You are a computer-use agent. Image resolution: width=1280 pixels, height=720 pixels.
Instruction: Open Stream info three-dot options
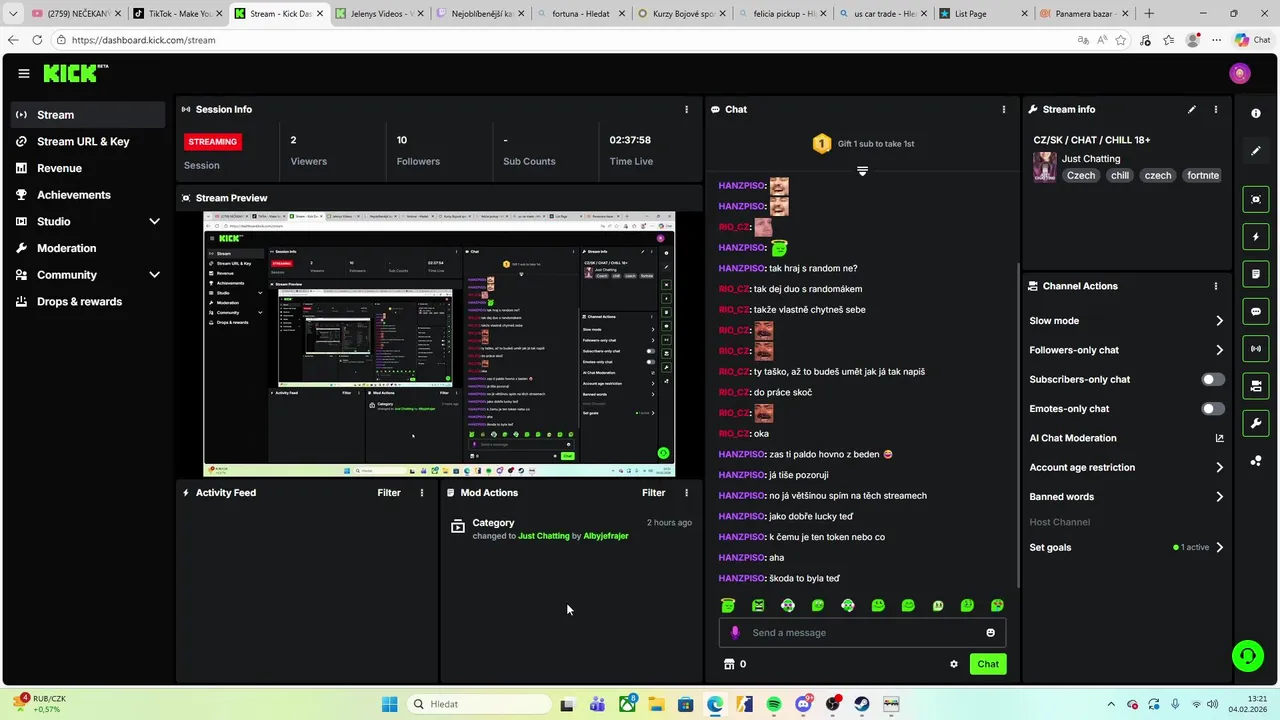[1216, 109]
